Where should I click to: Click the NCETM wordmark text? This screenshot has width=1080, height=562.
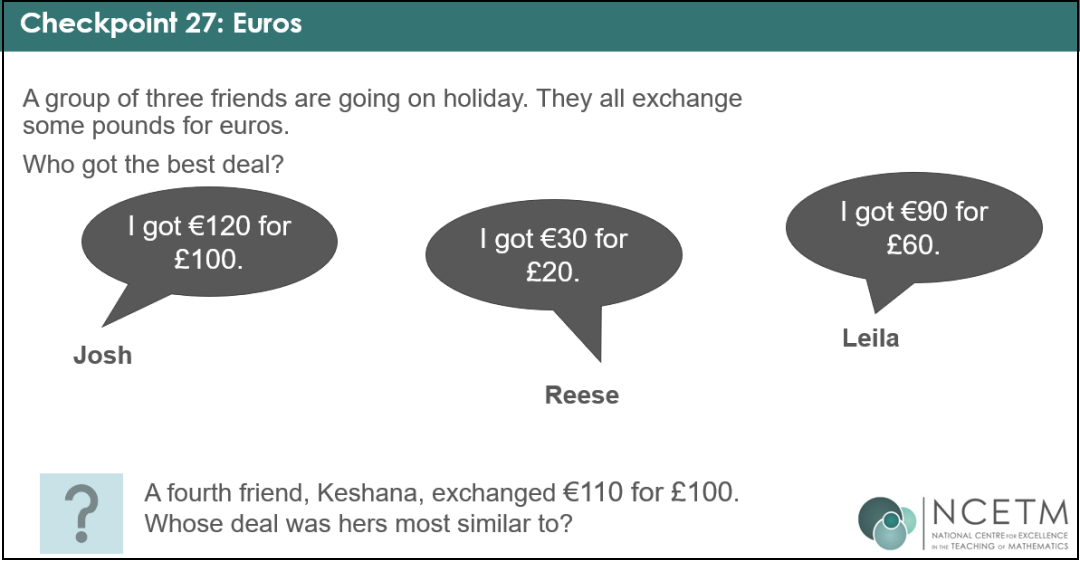coord(999,513)
